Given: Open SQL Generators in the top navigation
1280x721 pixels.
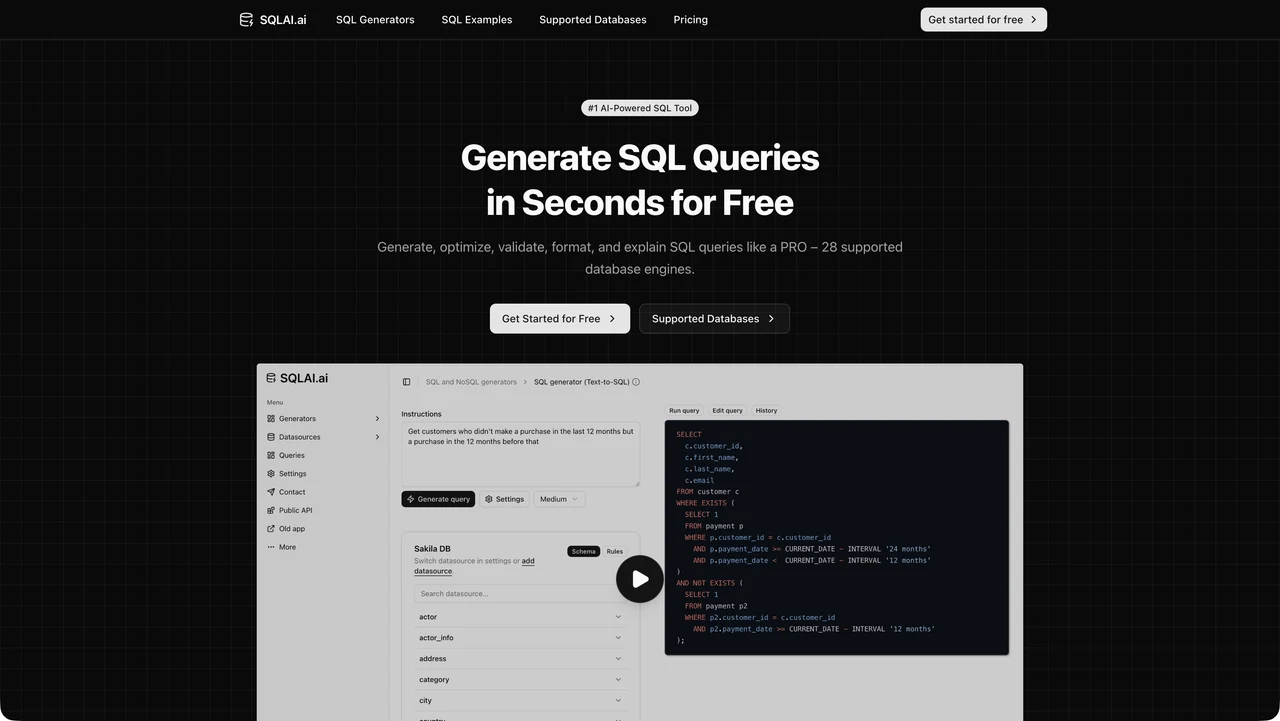Looking at the screenshot, I should (x=375, y=20).
